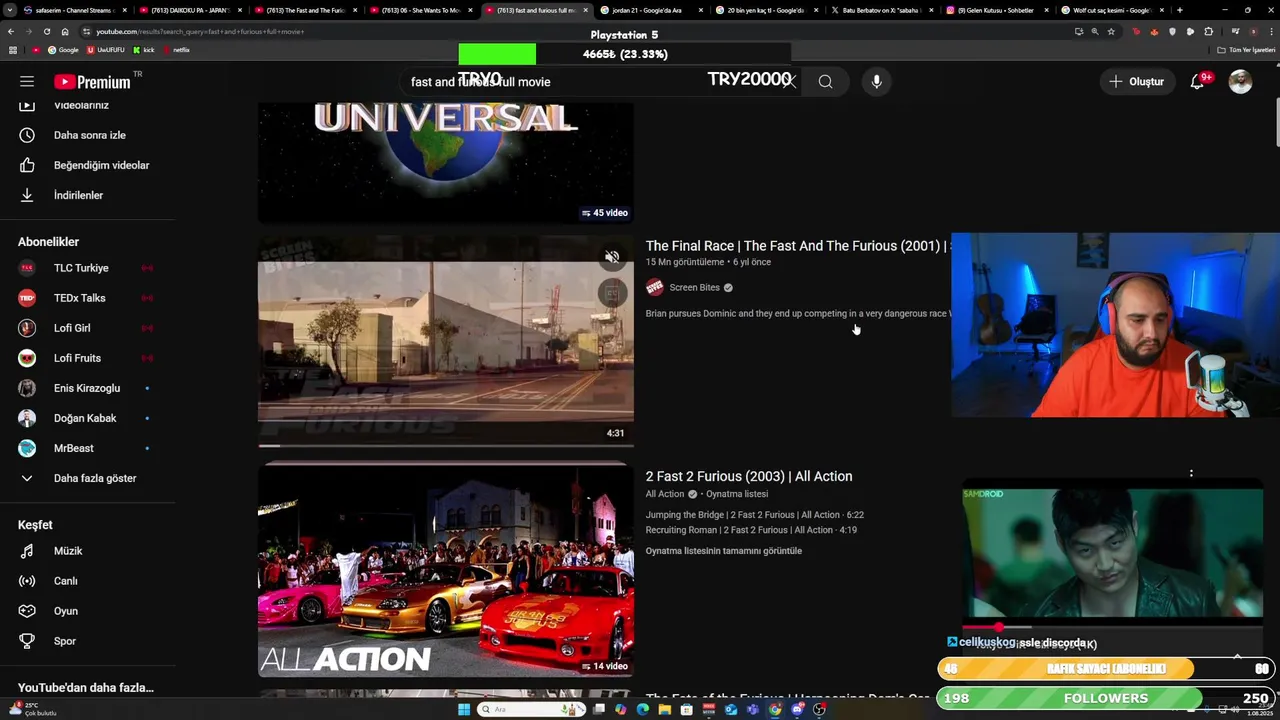Open 2 Fast 2 Furious All Action thumbnail
This screenshot has width=1280, height=720.
coord(445,569)
